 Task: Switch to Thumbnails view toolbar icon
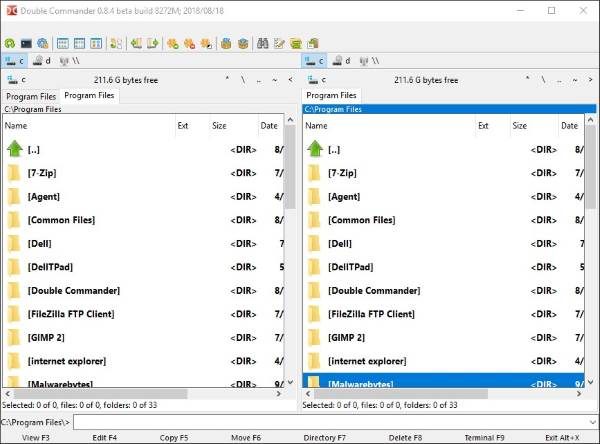[x=96, y=43]
